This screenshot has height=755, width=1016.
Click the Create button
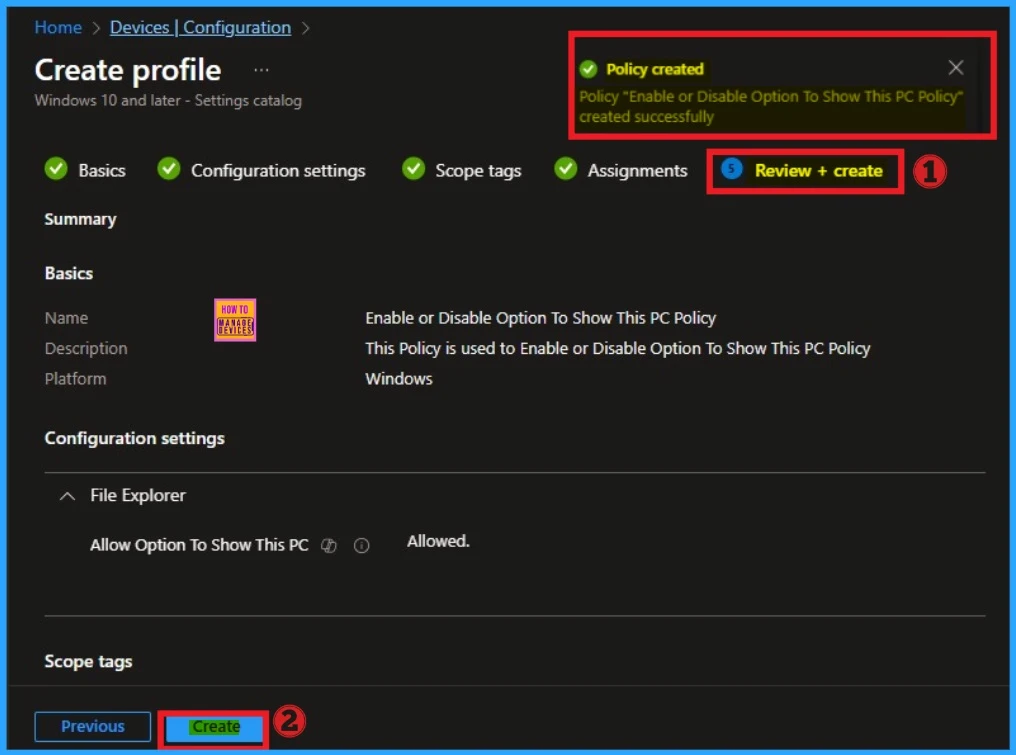coord(215,727)
